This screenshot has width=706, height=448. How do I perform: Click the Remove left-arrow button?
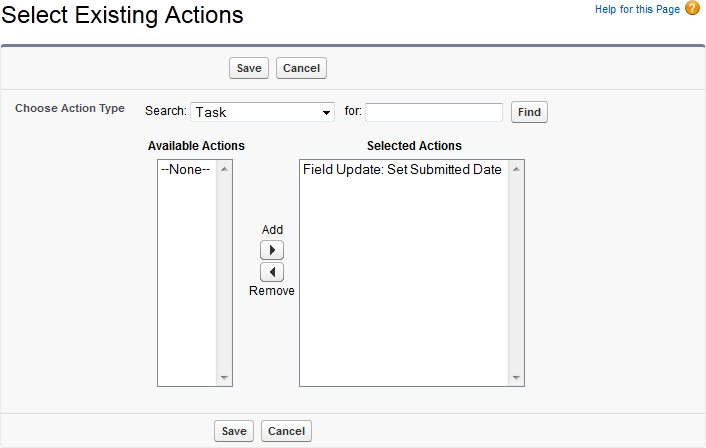click(272, 272)
